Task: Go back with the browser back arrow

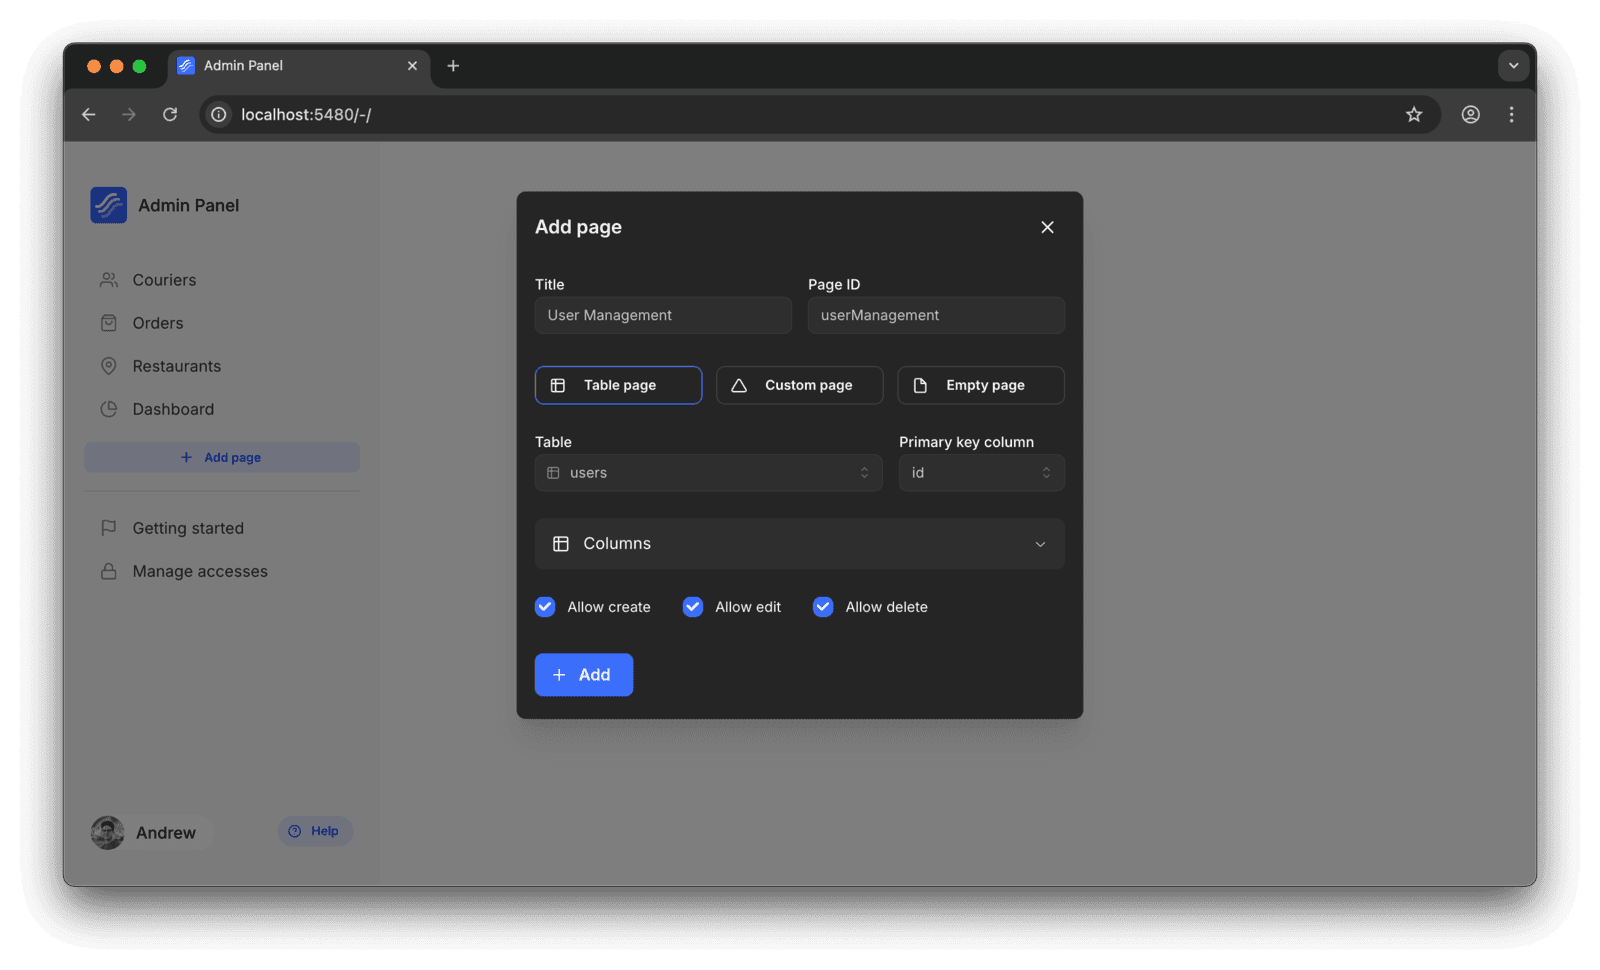Action: [89, 114]
